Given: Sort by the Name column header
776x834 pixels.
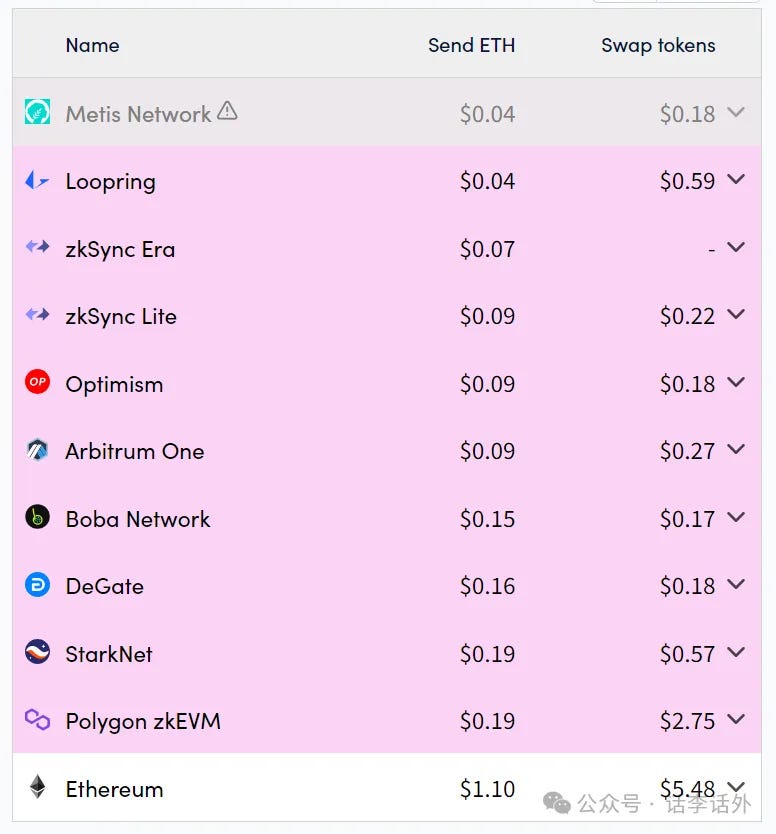Looking at the screenshot, I should point(92,45).
